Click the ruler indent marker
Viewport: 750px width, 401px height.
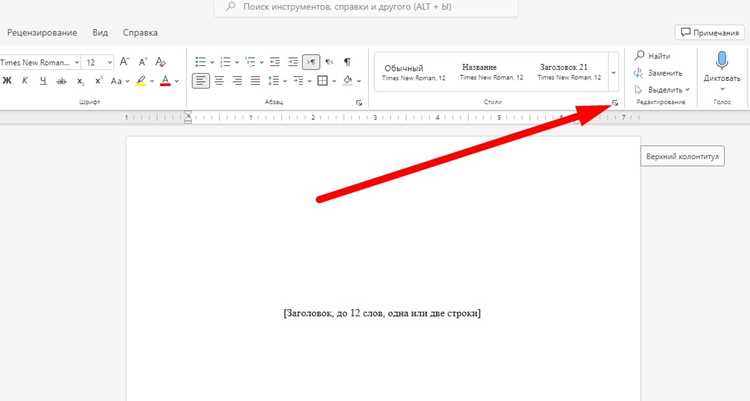click(x=188, y=117)
